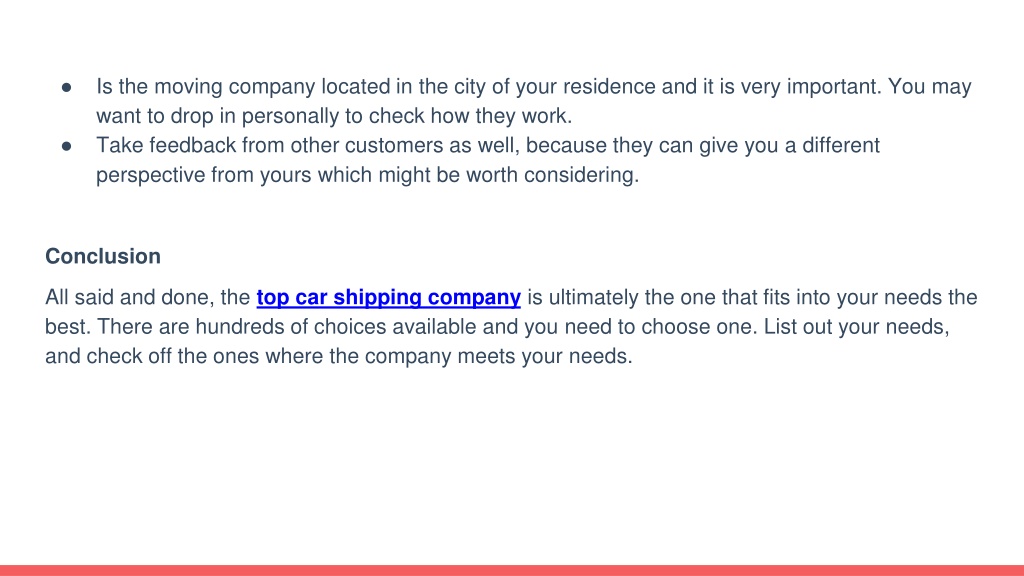Select the "Conclusion" heading
The width and height of the screenshot is (1024, 576).
103,256
